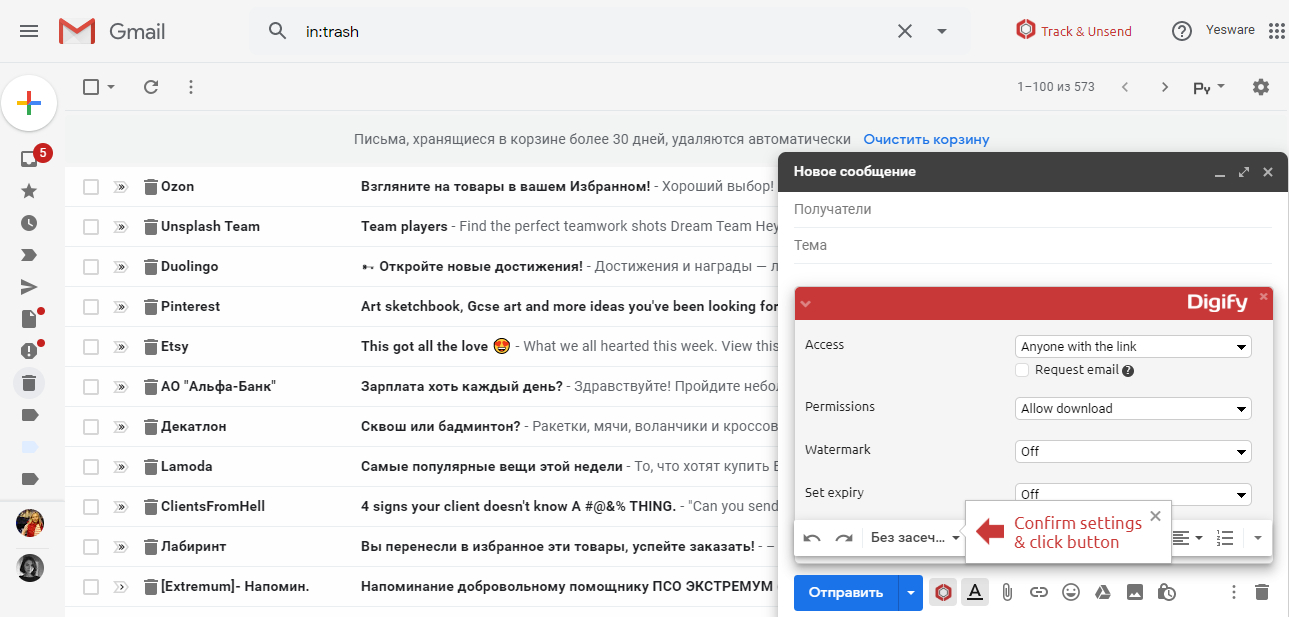Open the Snoozed clock icon
This screenshot has height=617, width=1289.
[29, 223]
